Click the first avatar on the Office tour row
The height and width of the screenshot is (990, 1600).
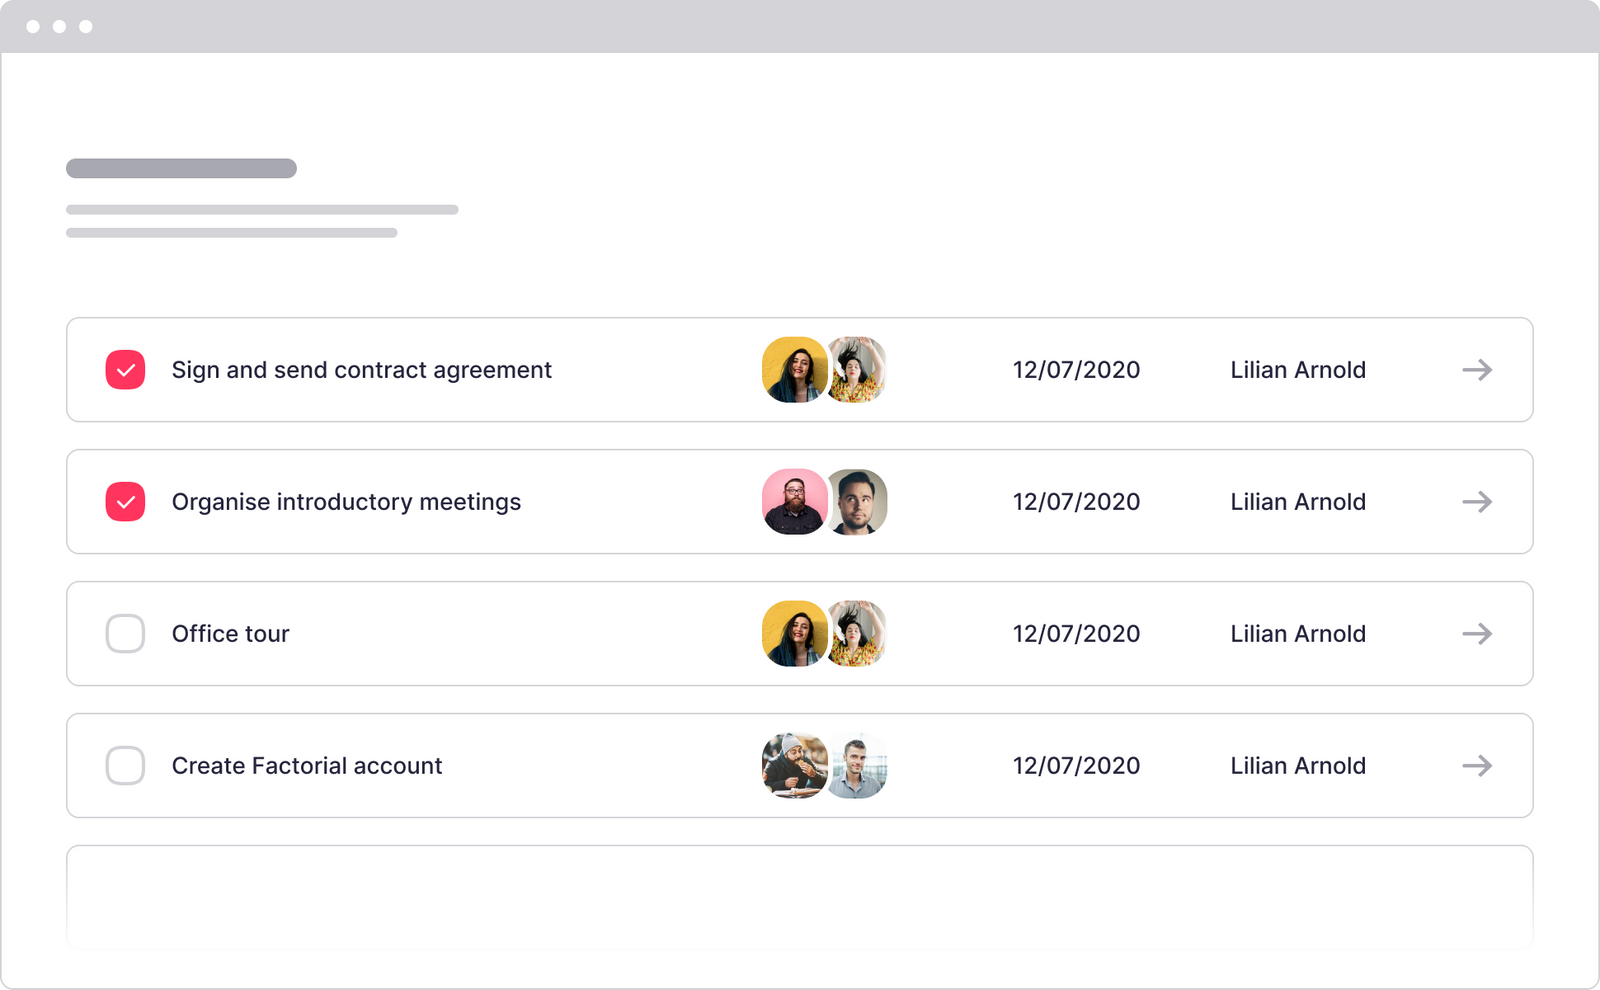tap(794, 633)
